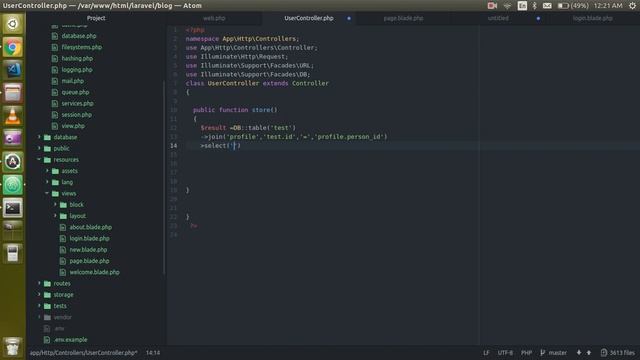Open Visual Studio Code from the dock
This screenshot has width=640, height=360.
(x=13, y=70)
